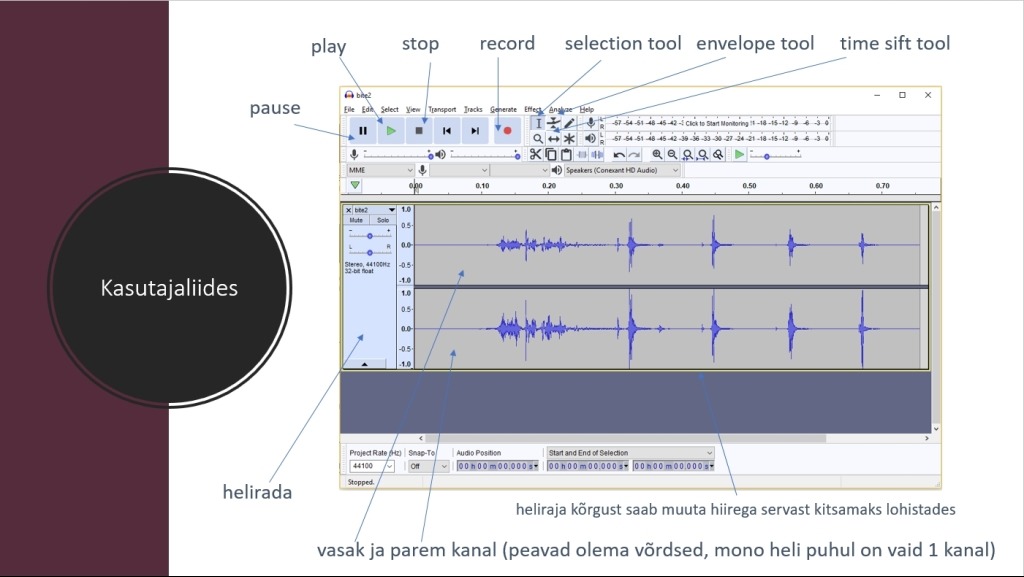Image resolution: width=1024 pixels, height=577 pixels.
Task: Mute the bite2 track
Action: coord(357,220)
